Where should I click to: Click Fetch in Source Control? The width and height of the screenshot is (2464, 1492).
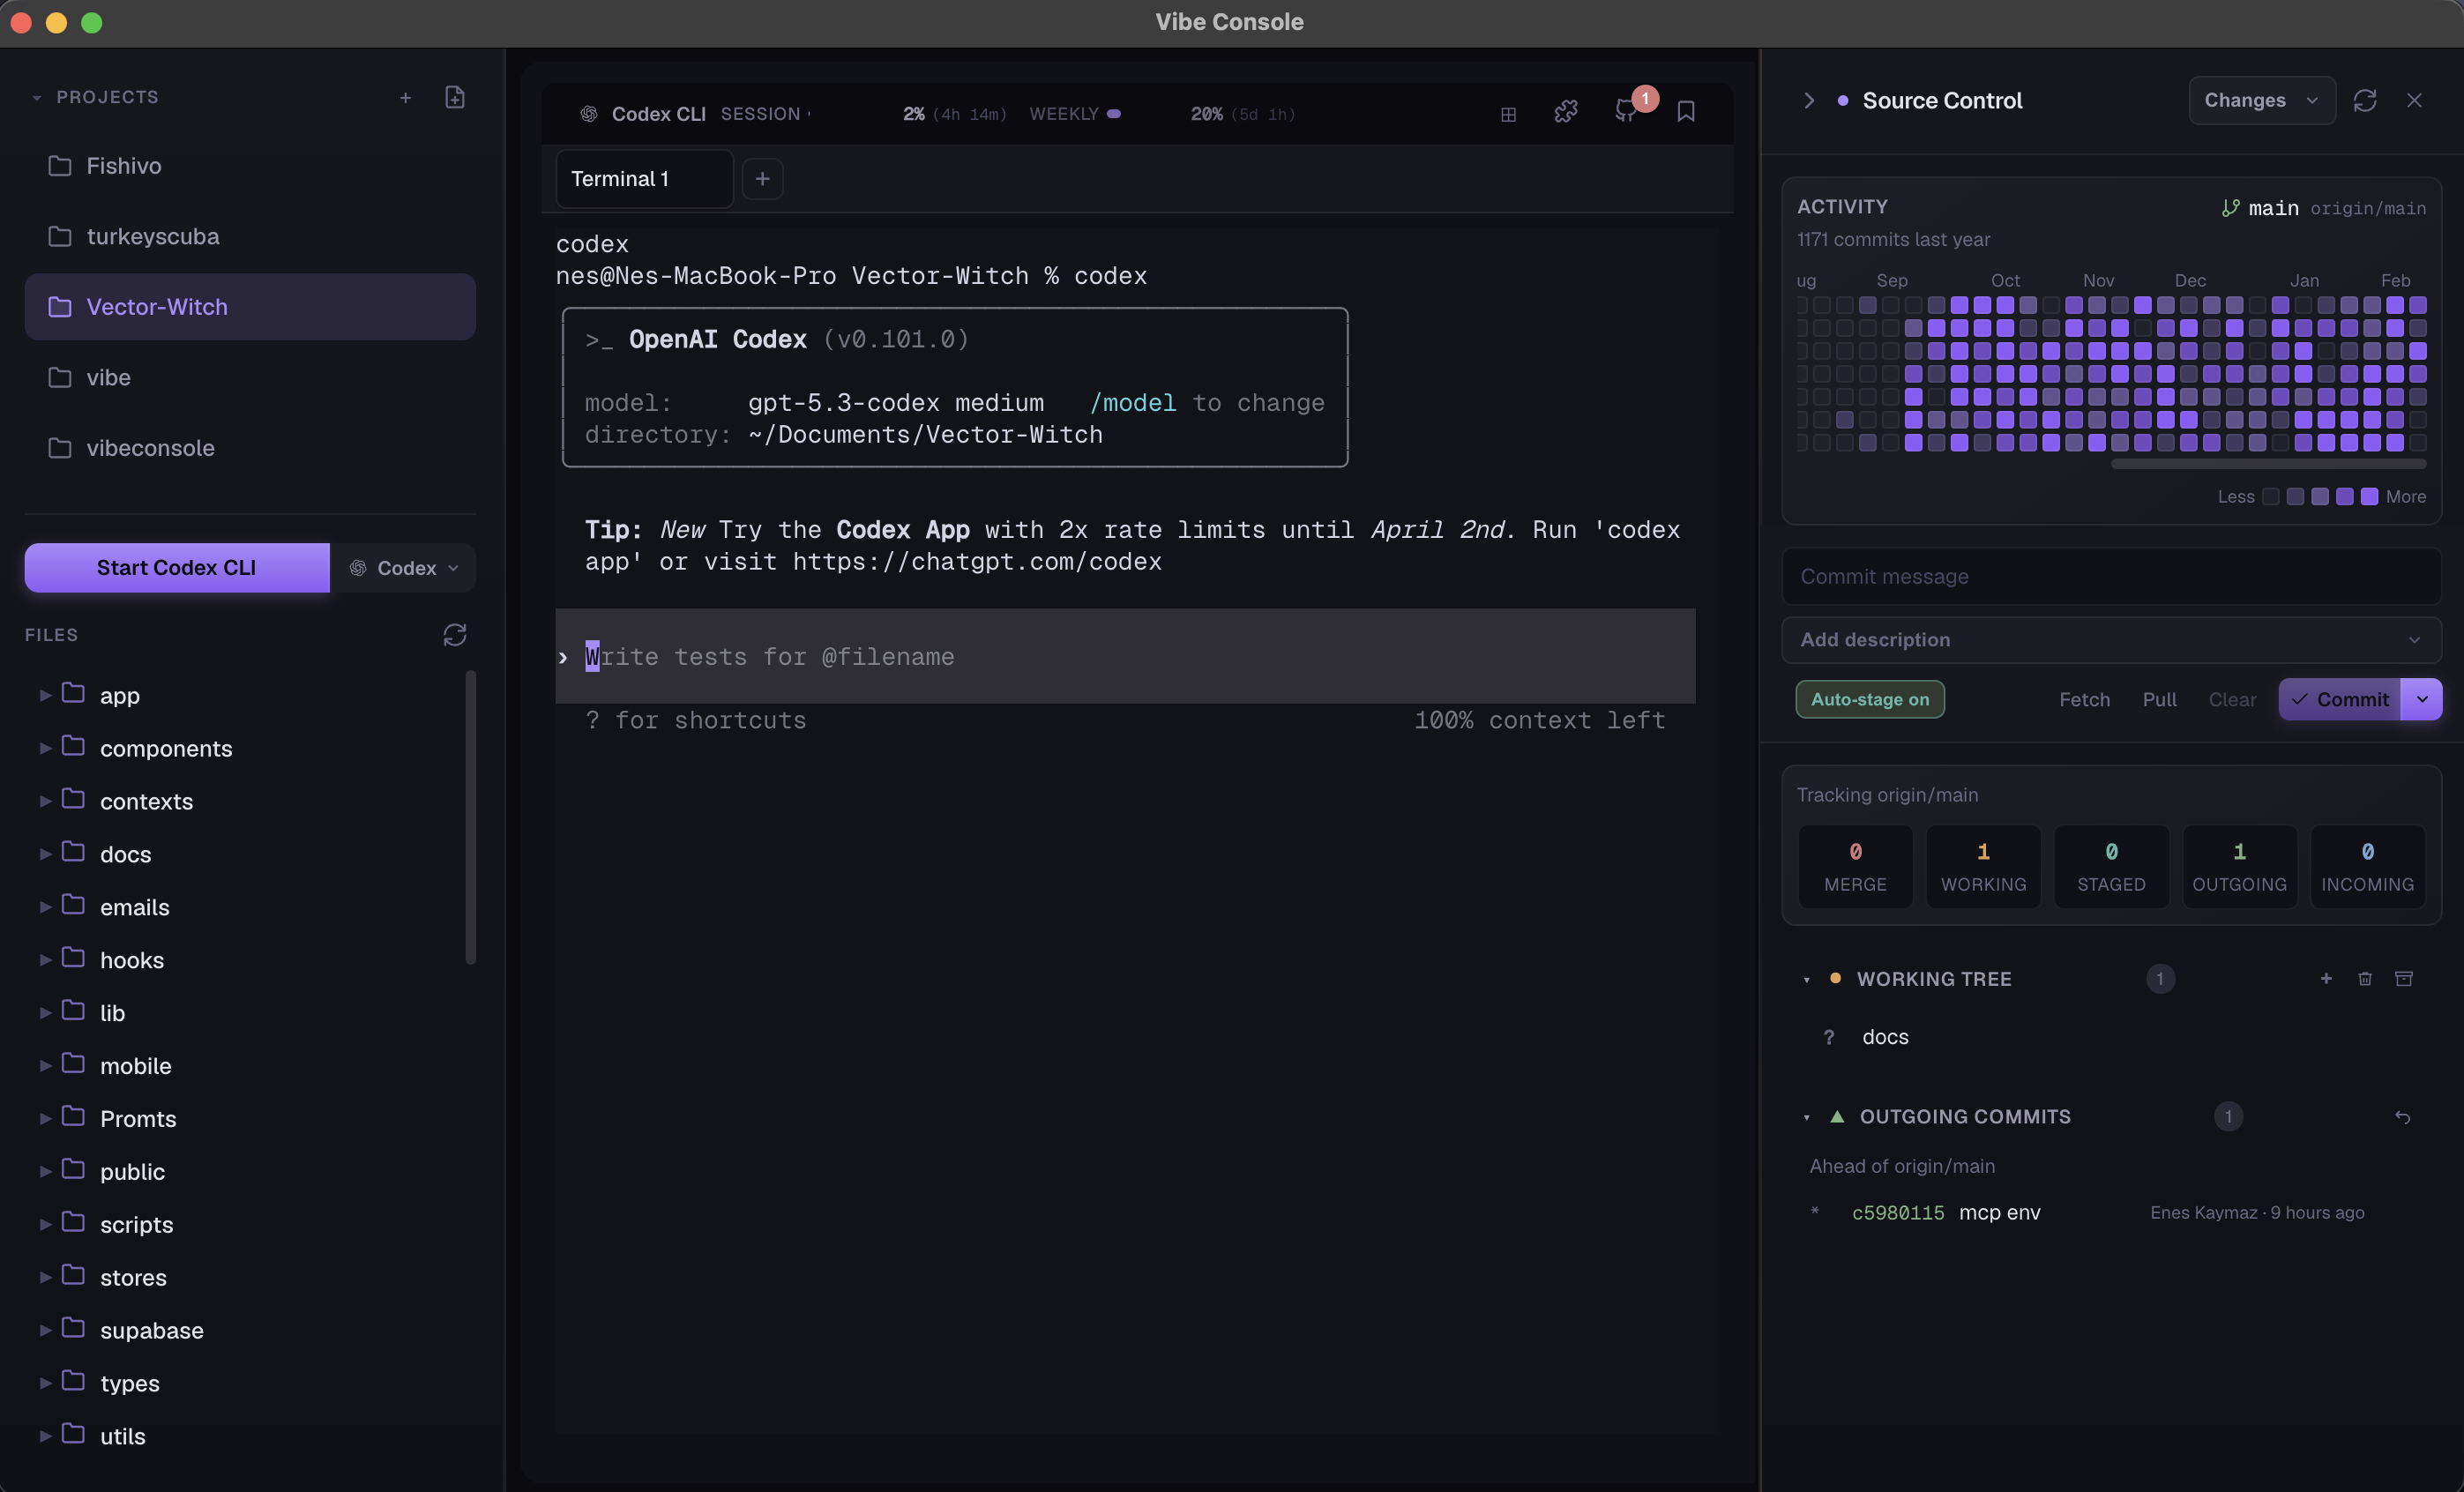click(x=2084, y=699)
